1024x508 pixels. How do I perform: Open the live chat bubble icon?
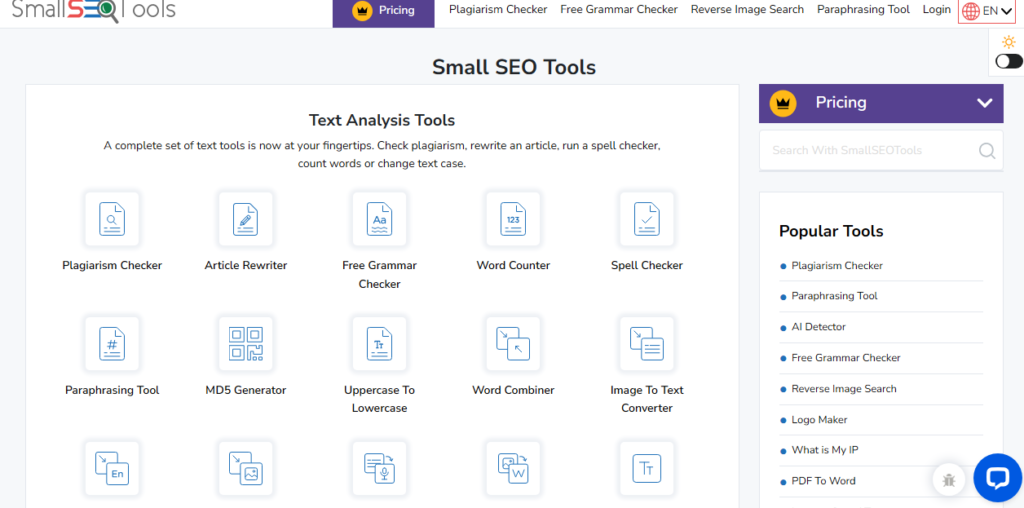997,478
